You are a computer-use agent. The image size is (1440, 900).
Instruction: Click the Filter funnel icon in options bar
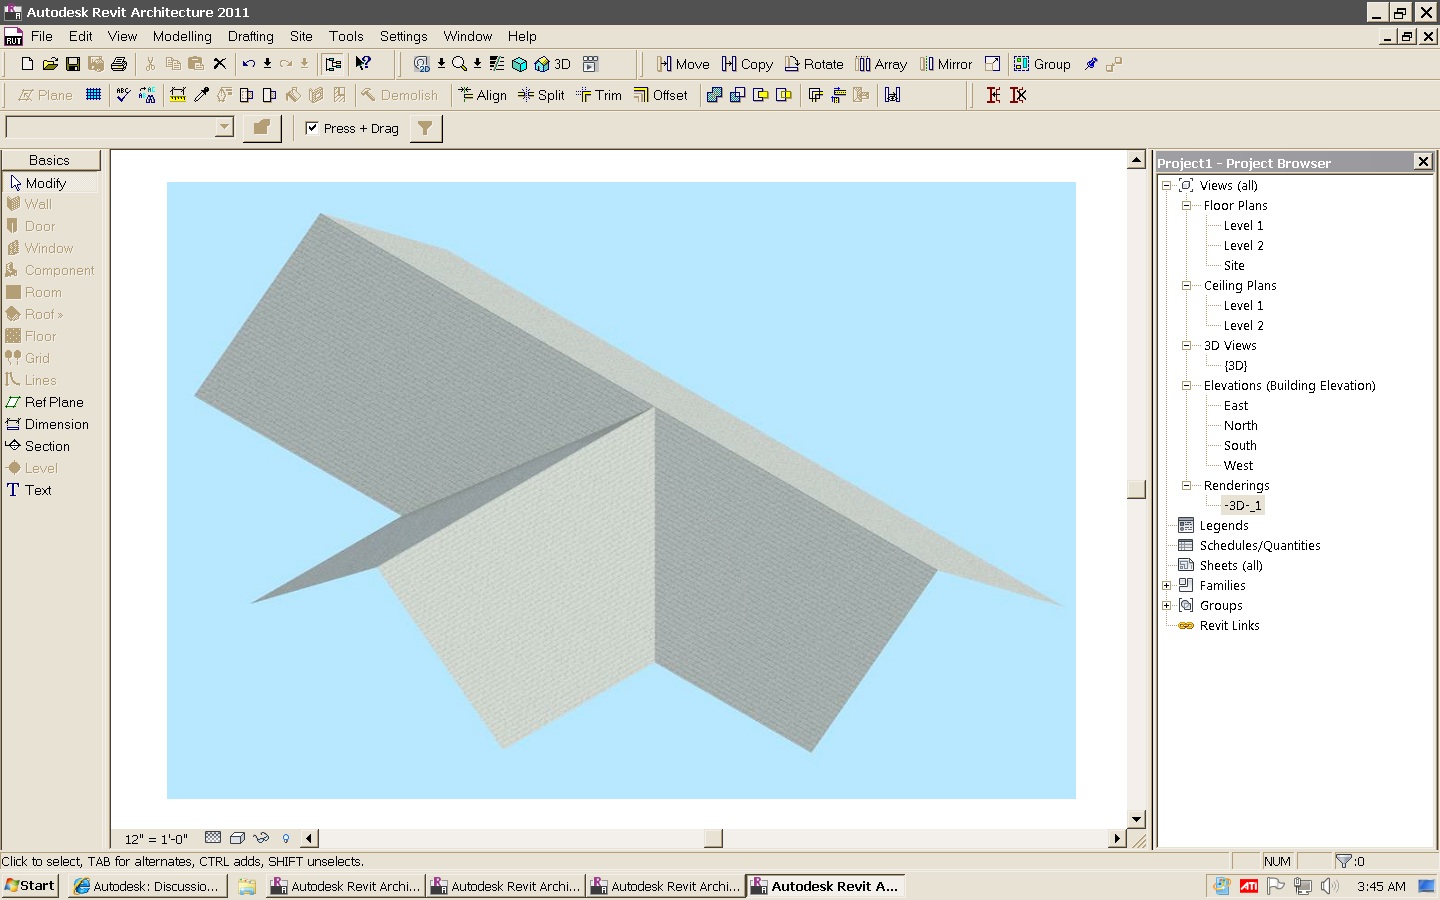(425, 128)
